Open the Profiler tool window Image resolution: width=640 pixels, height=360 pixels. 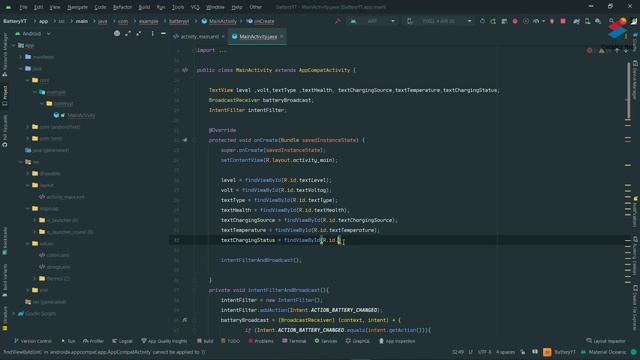(93, 341)
